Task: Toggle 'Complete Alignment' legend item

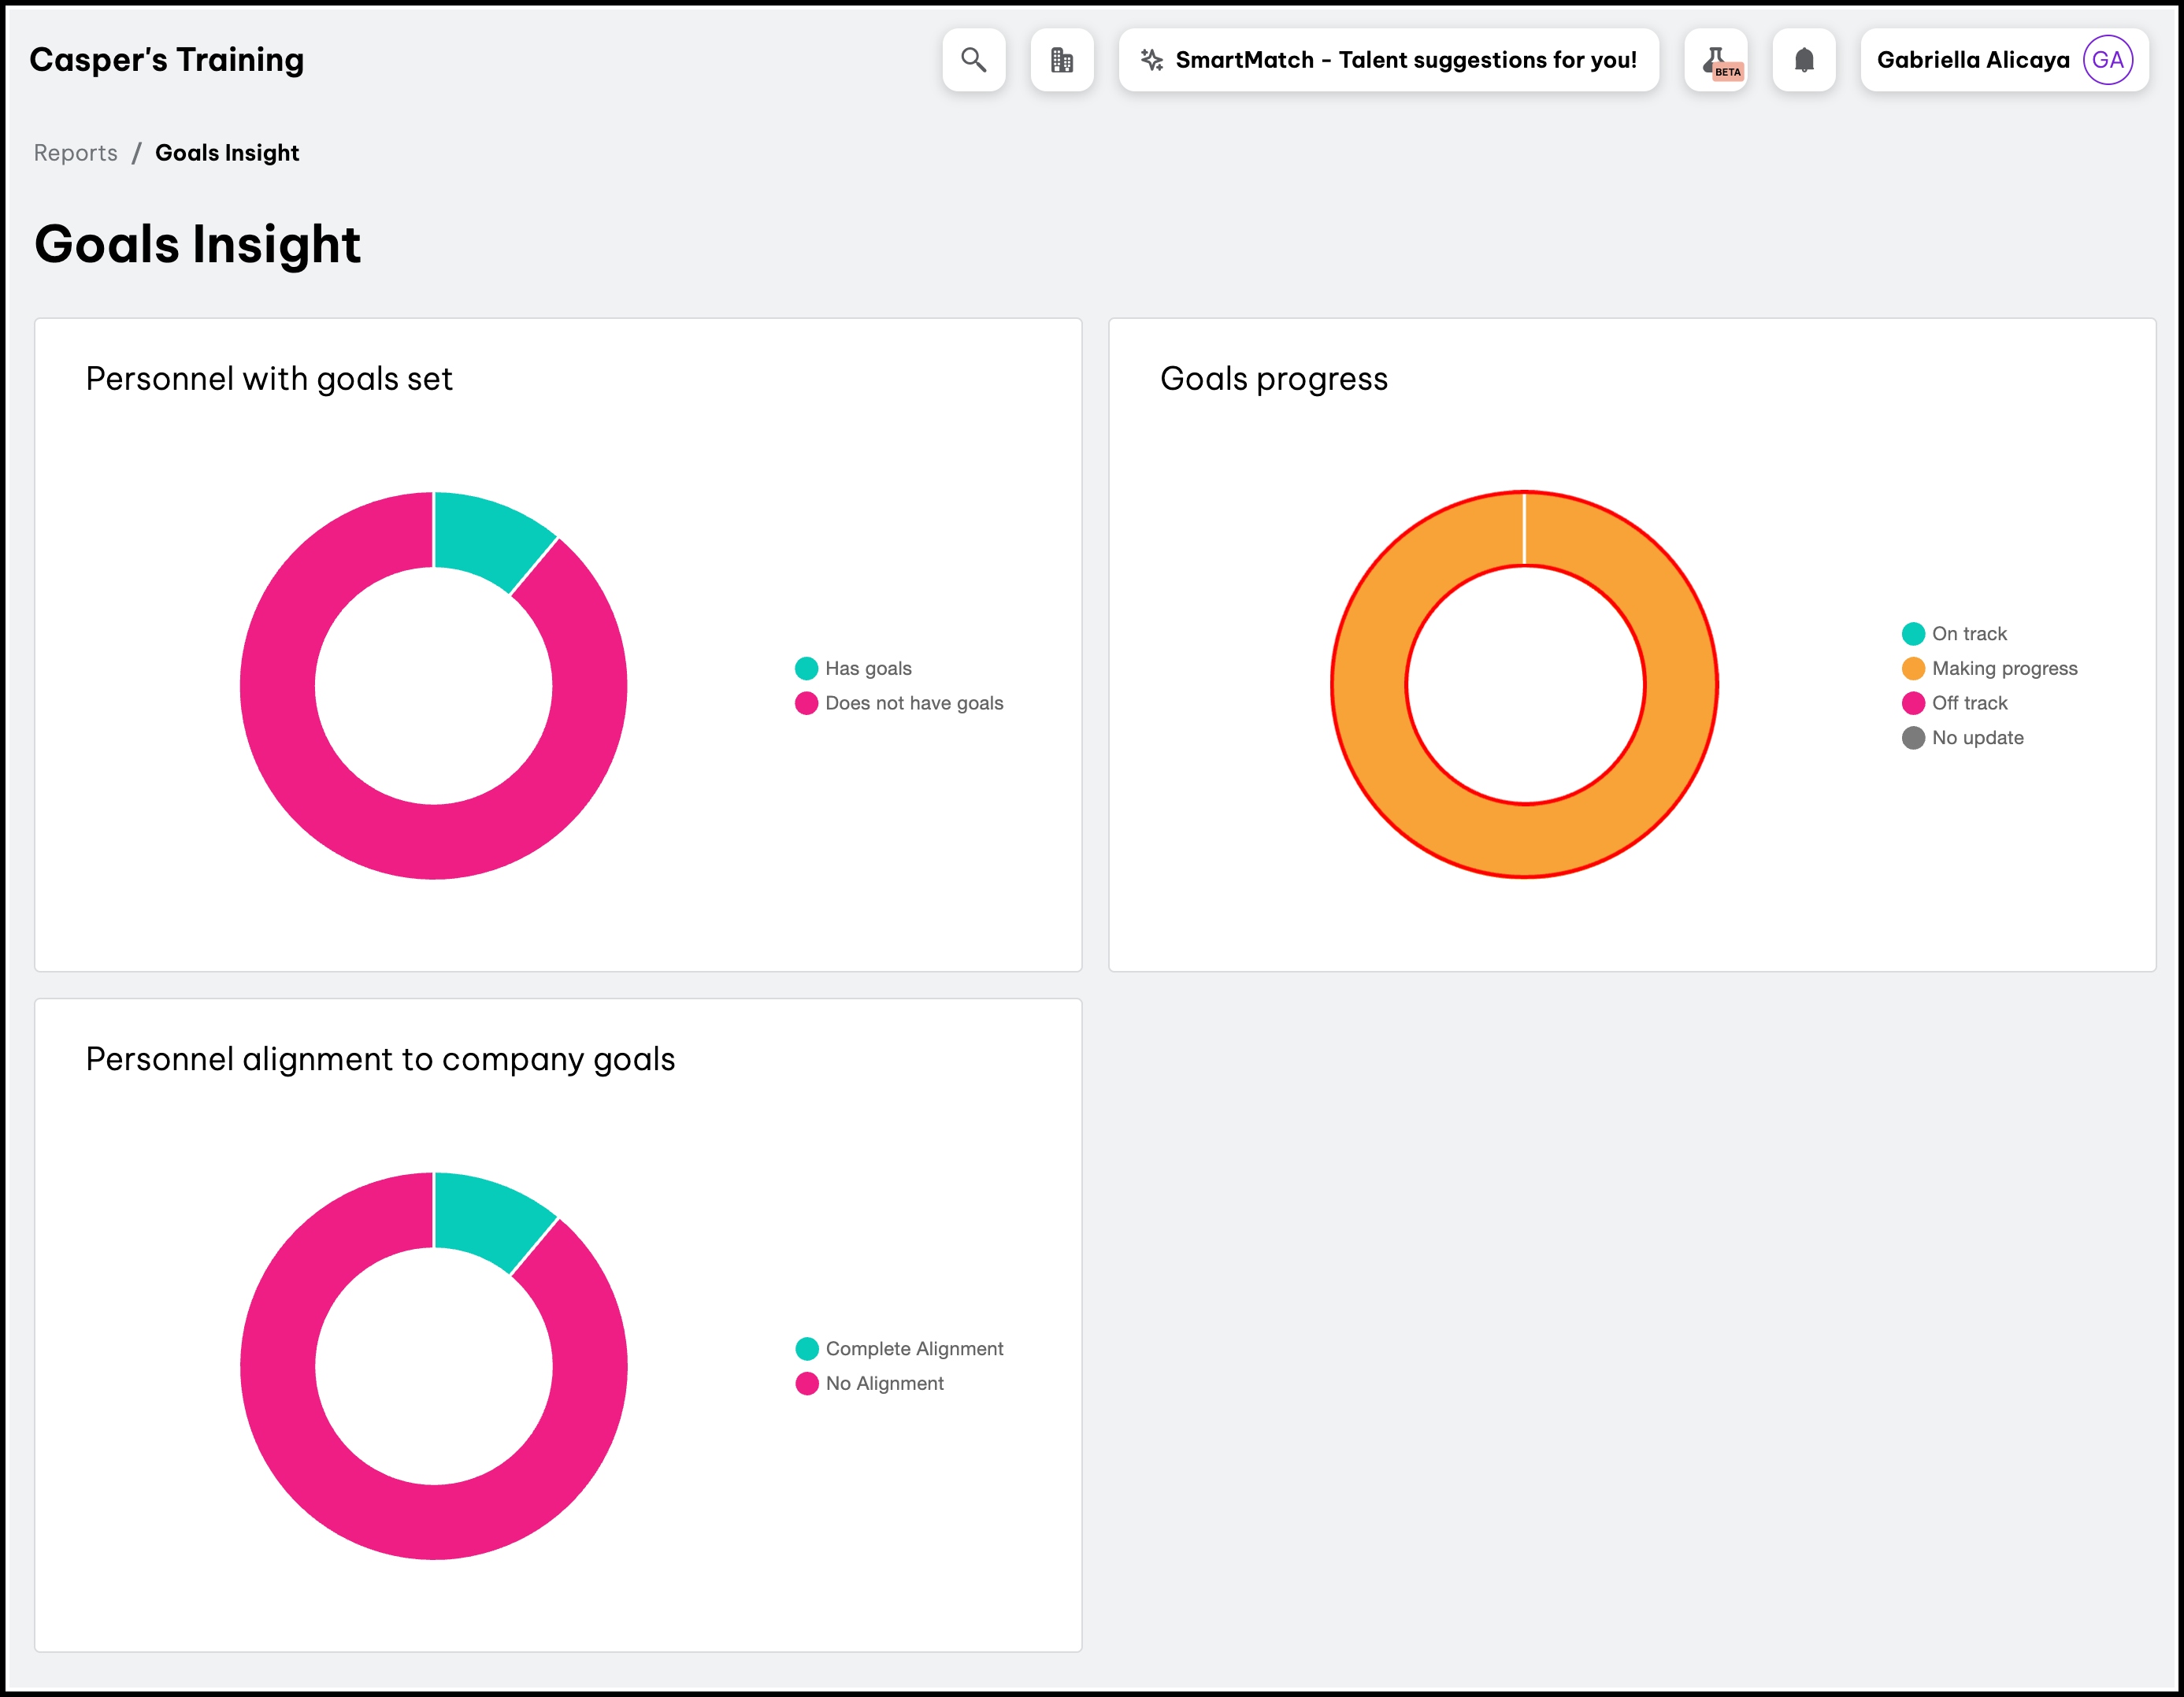Action: point(913,1349)
